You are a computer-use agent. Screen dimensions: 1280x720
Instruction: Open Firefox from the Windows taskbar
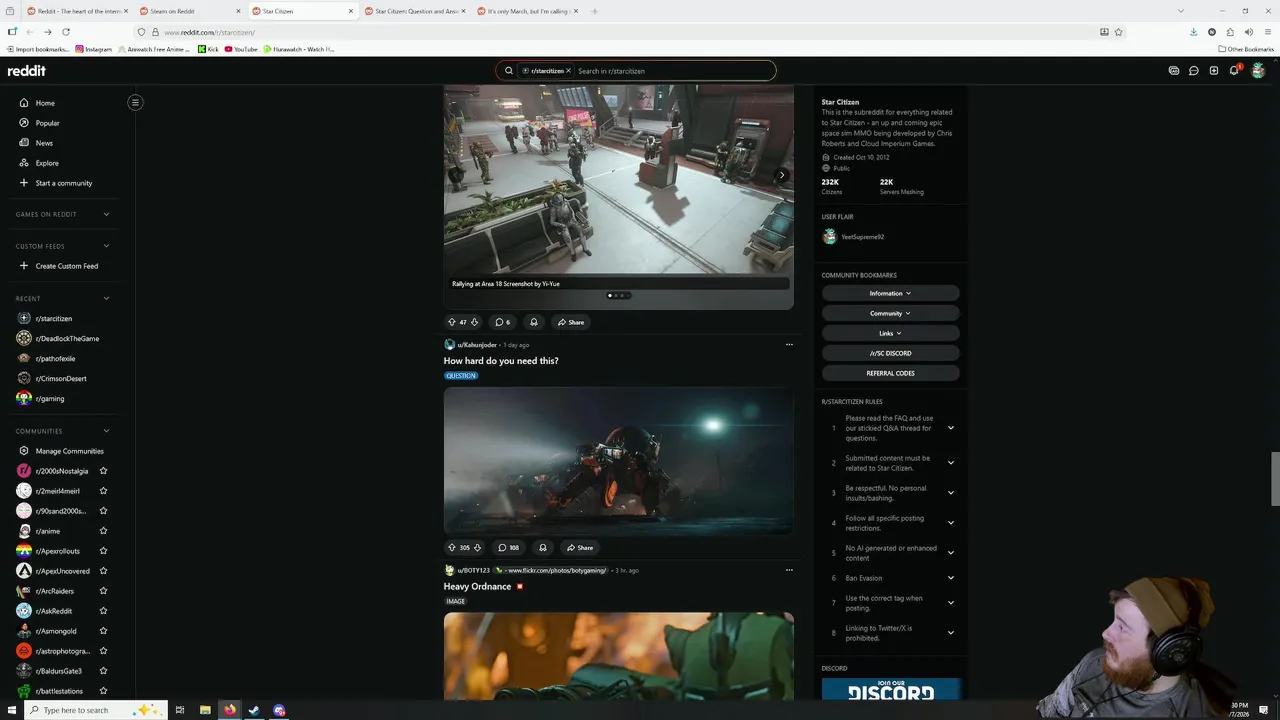[230, 710]
